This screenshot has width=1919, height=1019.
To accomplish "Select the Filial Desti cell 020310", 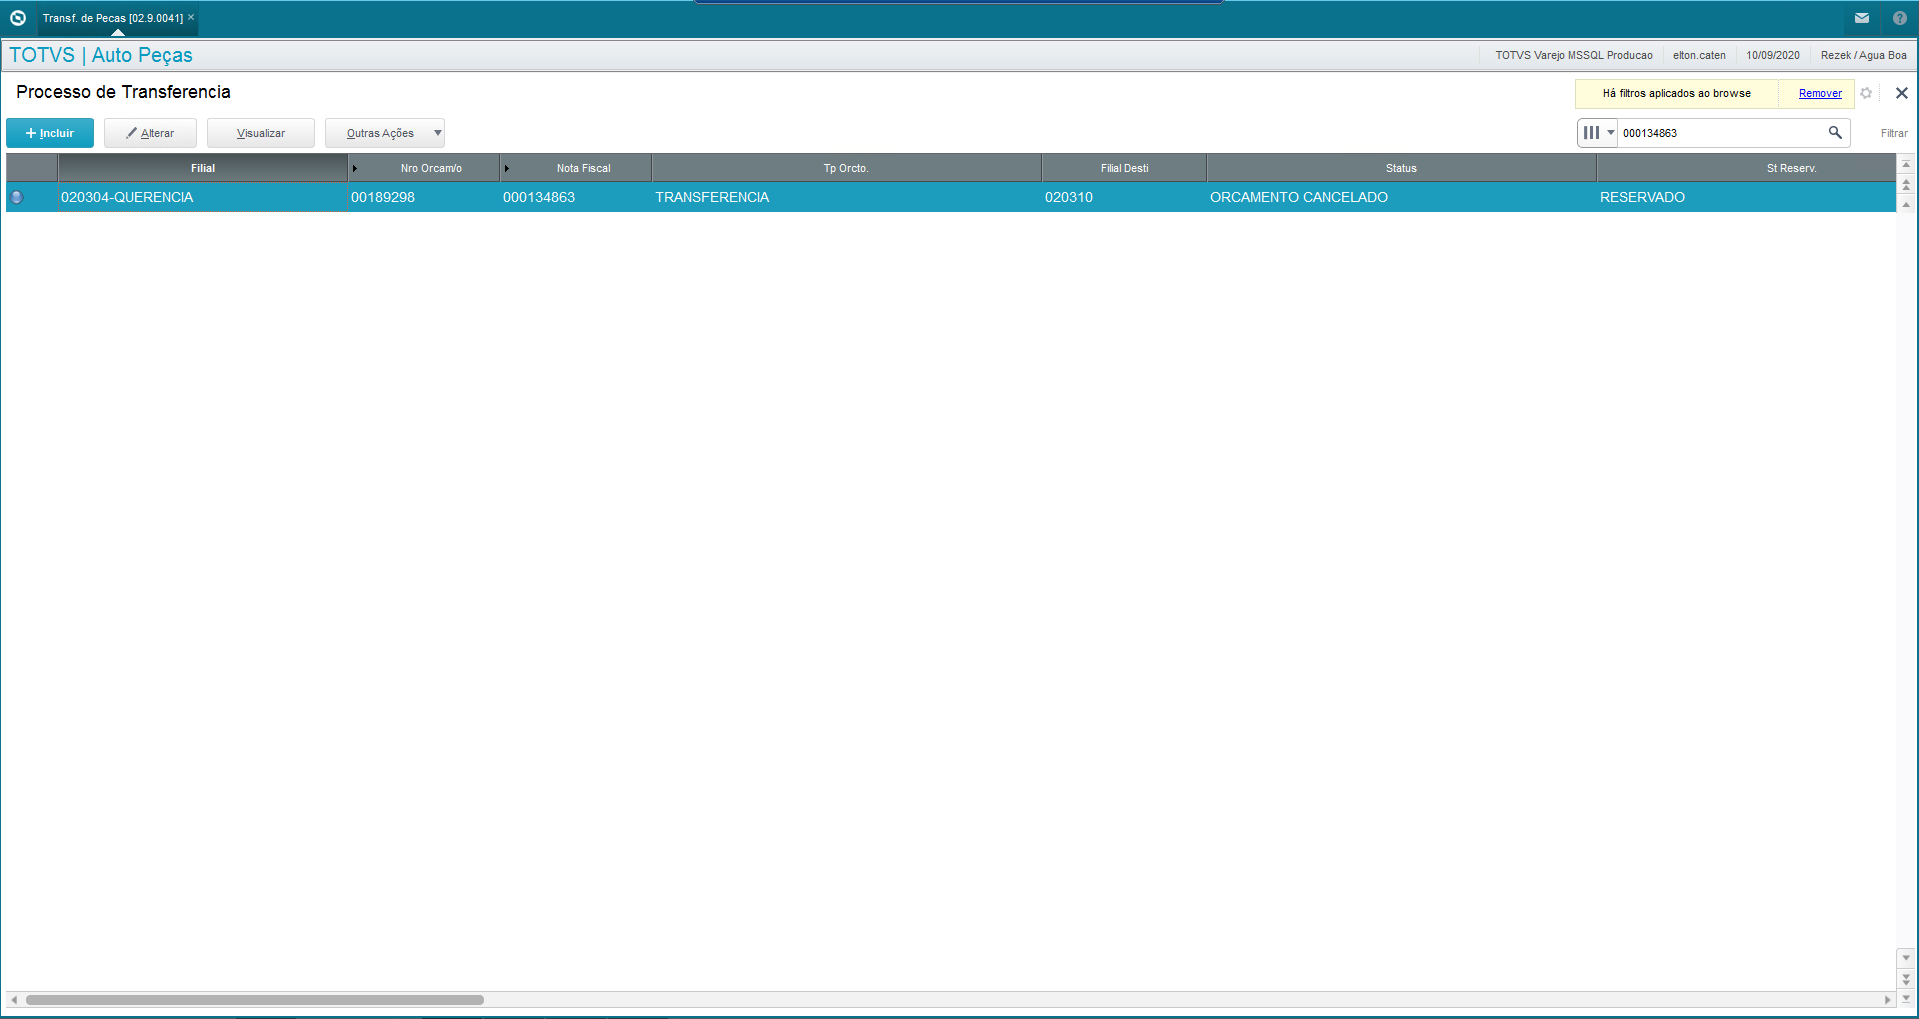I will (x=1124, y=197).
